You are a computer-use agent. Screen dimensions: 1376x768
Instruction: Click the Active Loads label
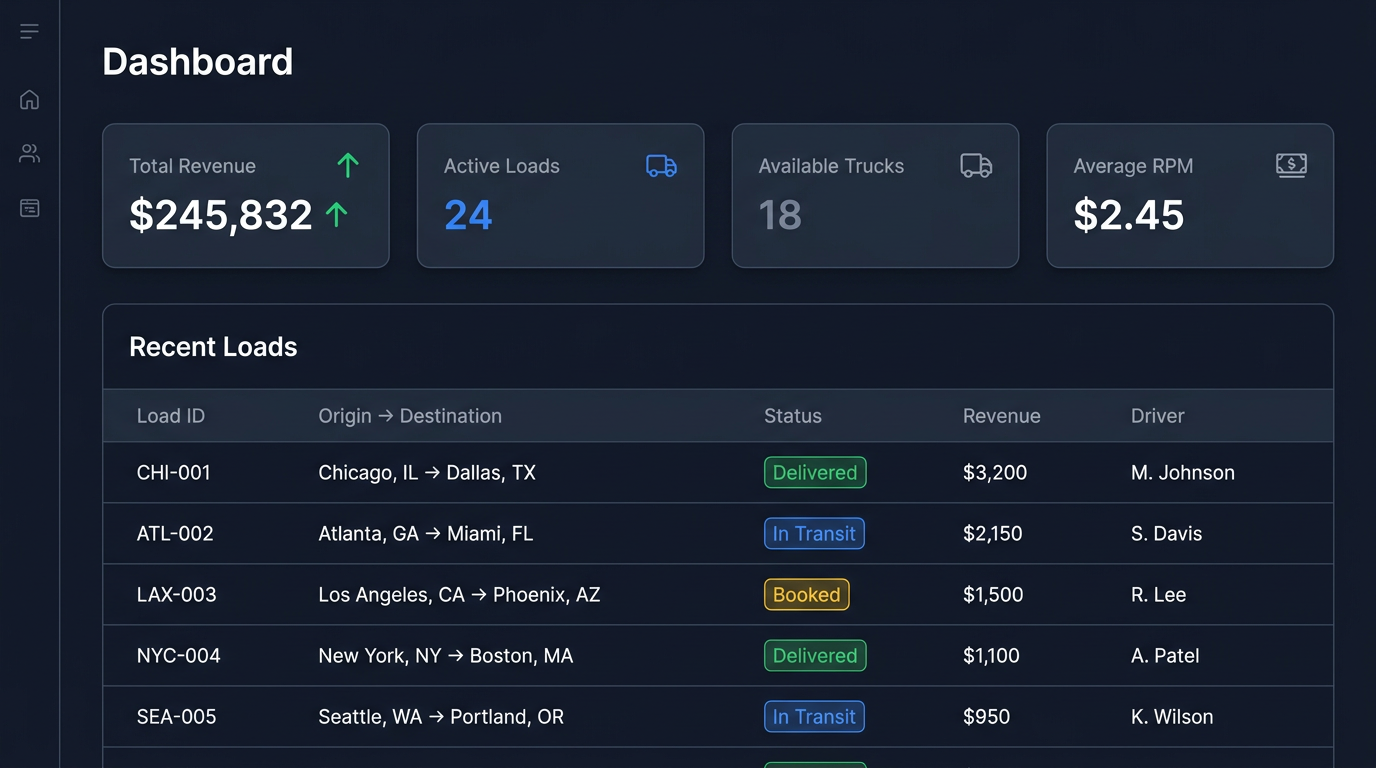pos(502,166)
